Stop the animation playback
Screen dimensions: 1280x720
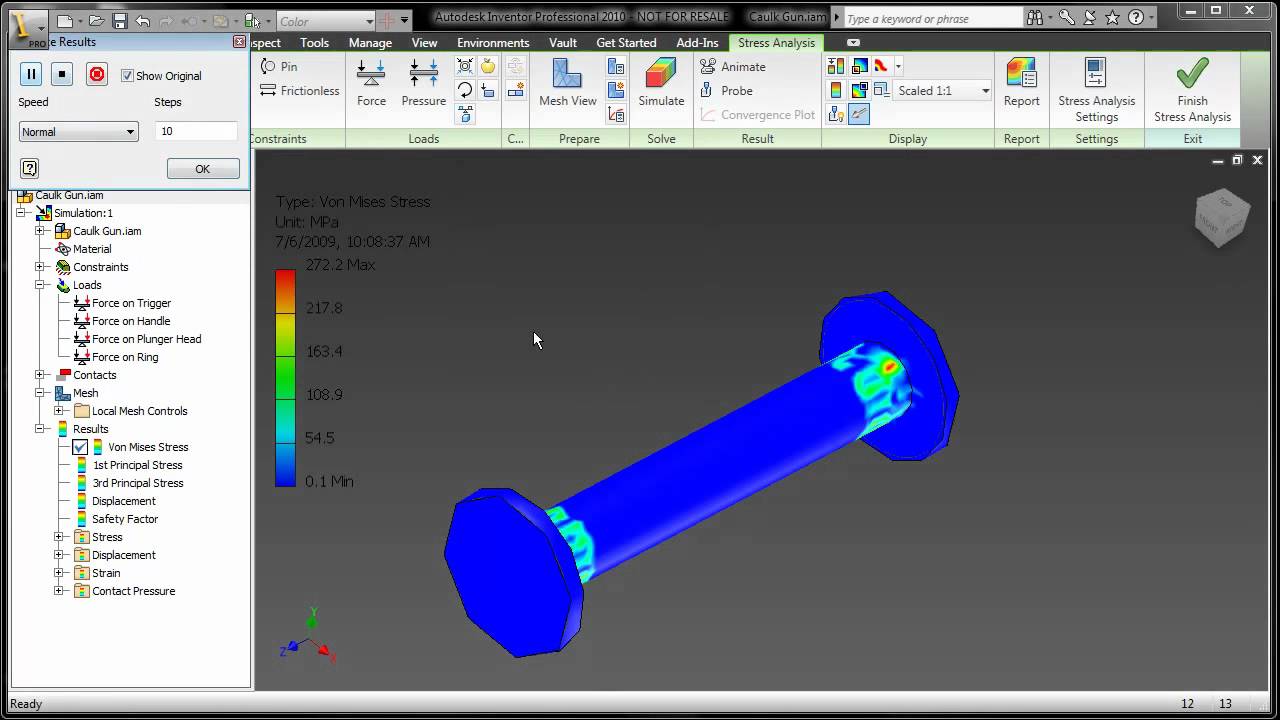pos(62,74)
